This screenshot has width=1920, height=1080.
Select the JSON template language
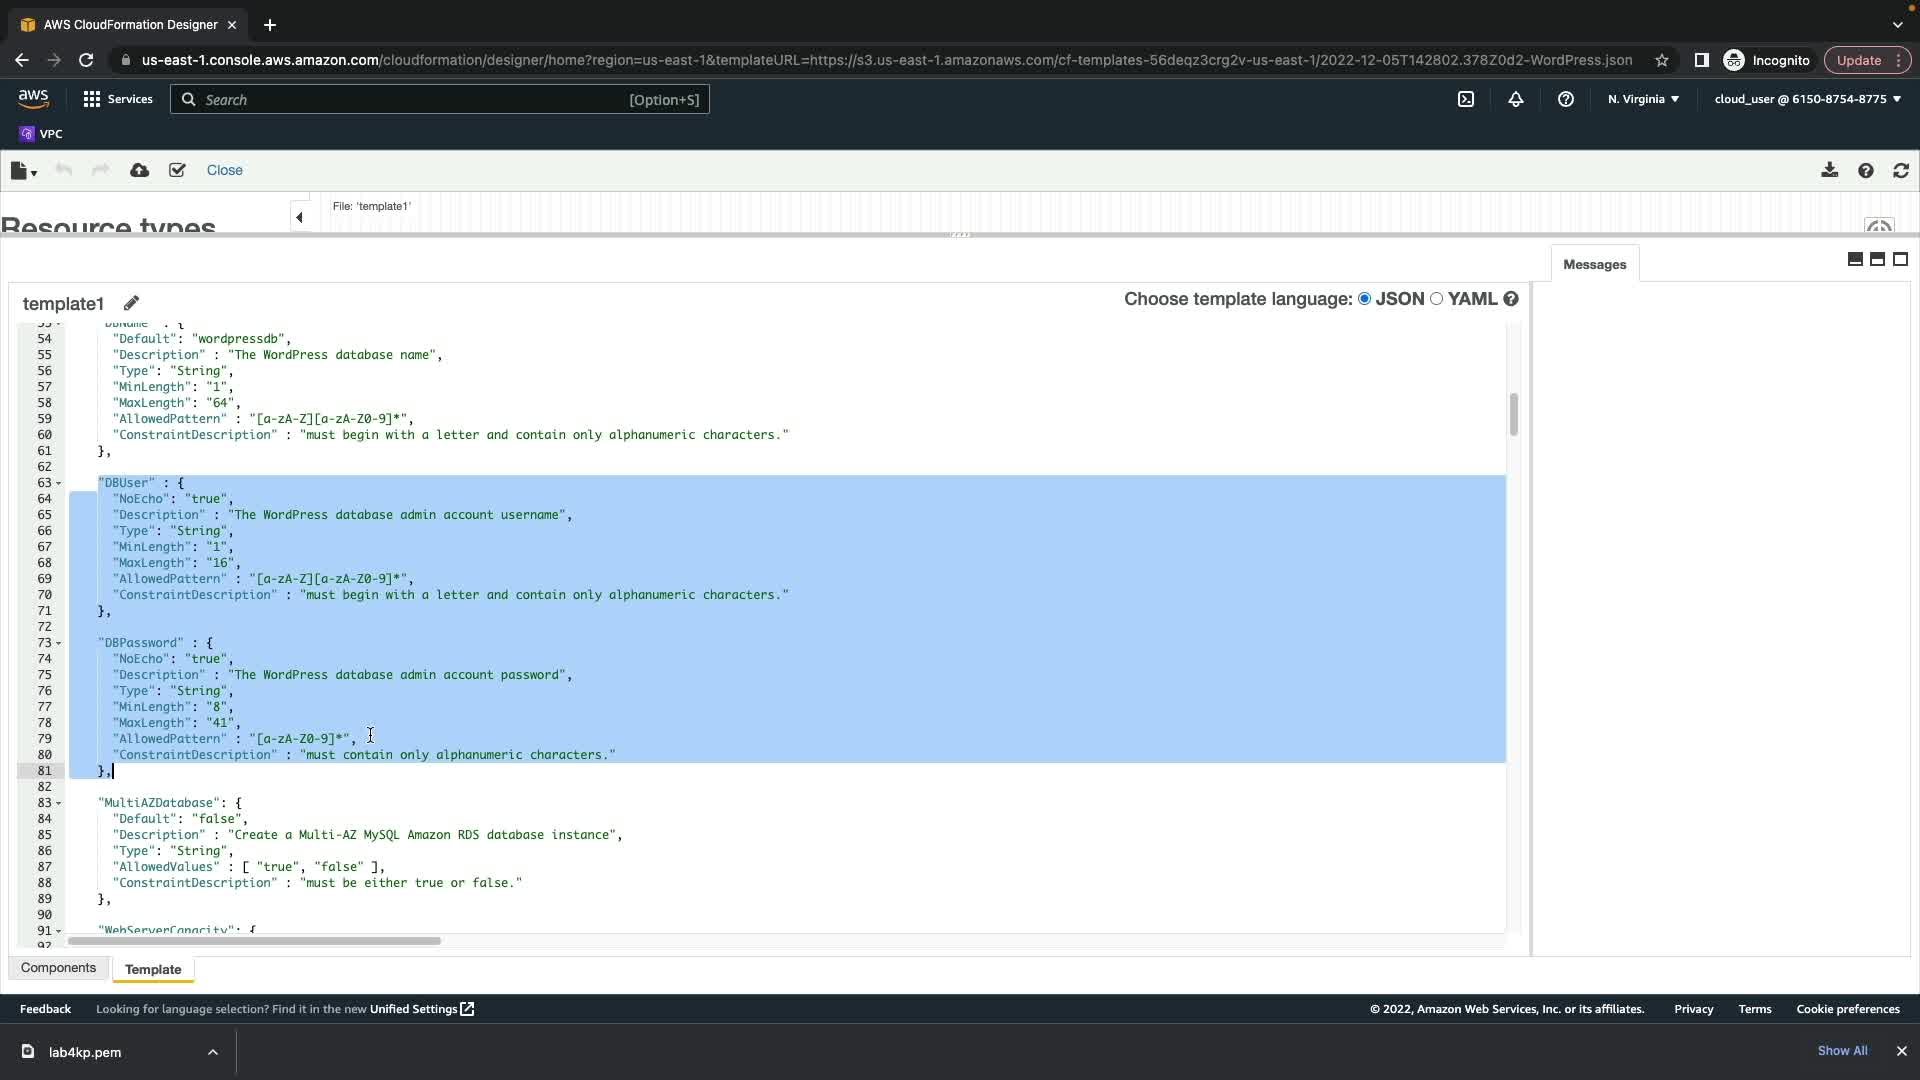coord(1365,299)
